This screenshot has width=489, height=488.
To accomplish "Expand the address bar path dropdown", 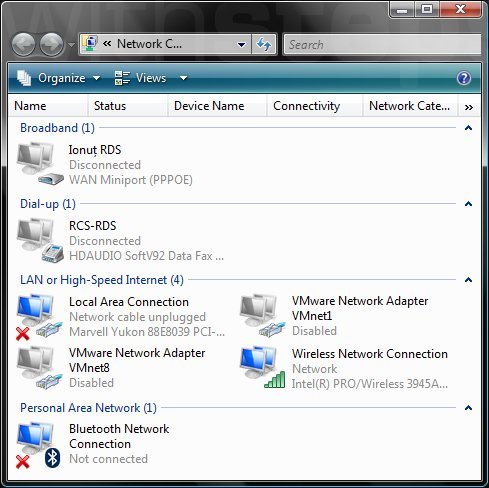I will (241, 44).
